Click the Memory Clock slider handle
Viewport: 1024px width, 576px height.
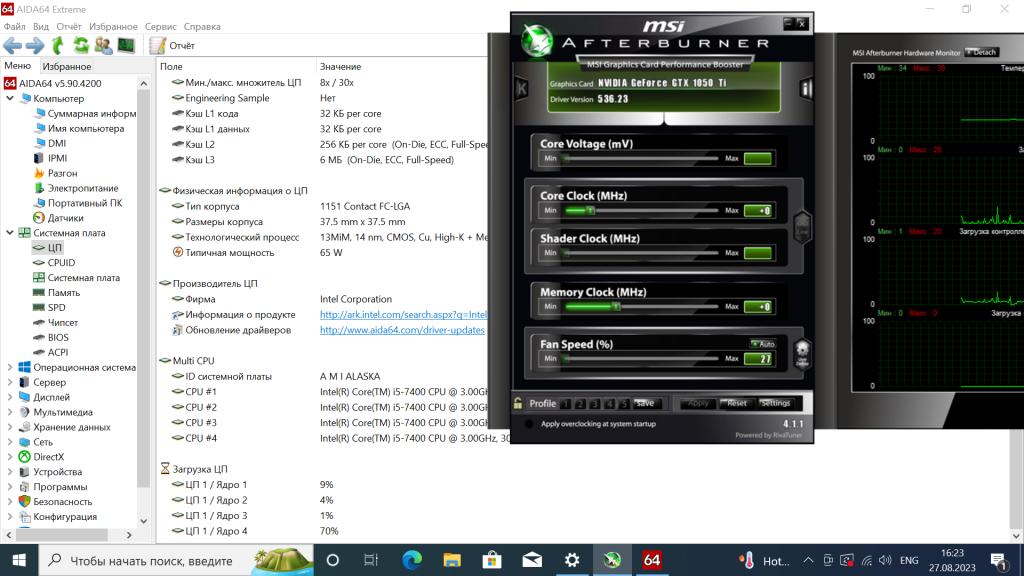[x=616, y=307]
